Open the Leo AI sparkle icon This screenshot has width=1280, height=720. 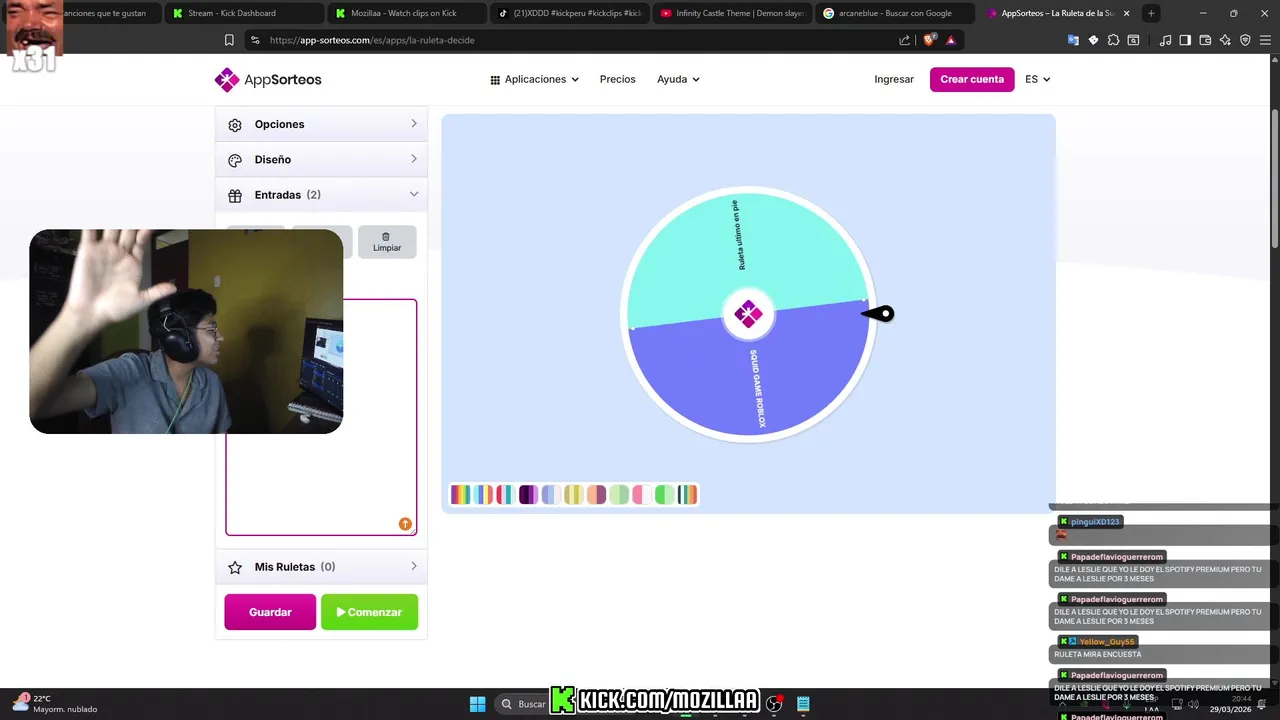click(x=1225, y=40)
